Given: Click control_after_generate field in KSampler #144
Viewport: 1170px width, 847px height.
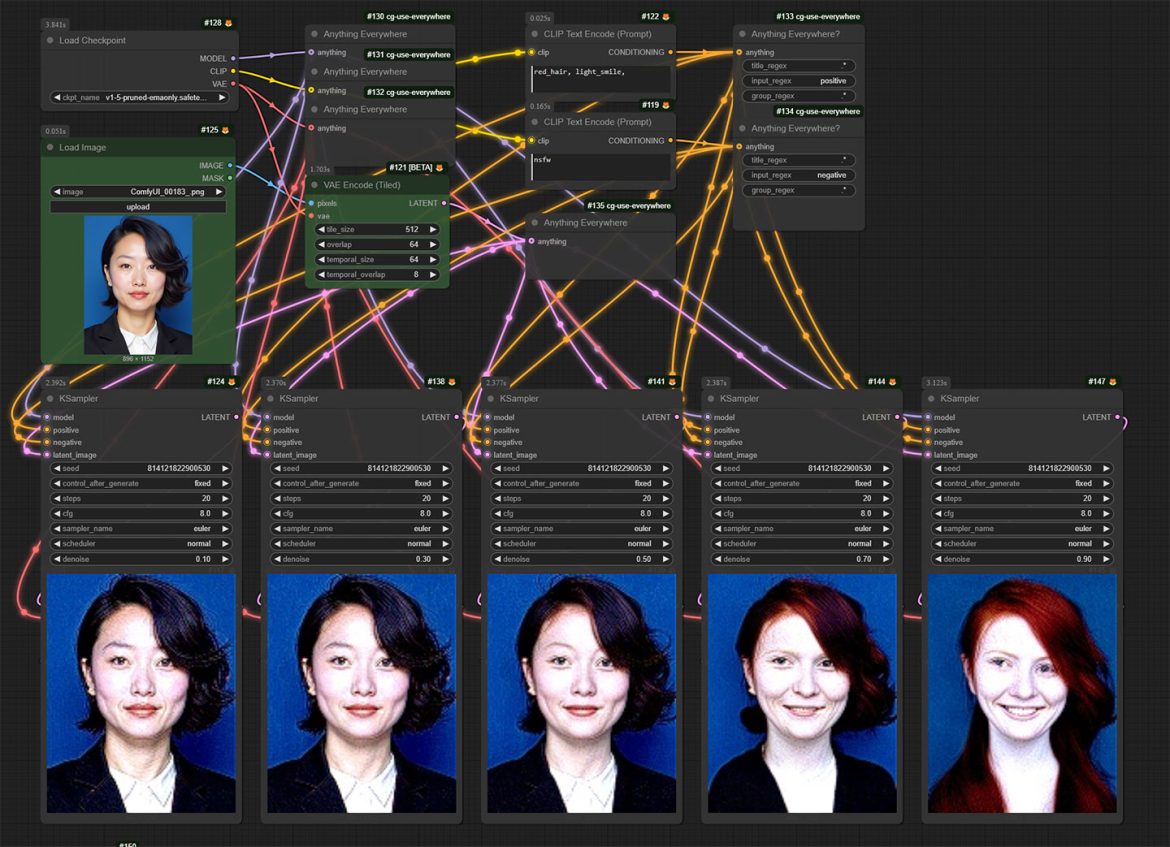Looking at the screenshot, I should click(799, 484).
